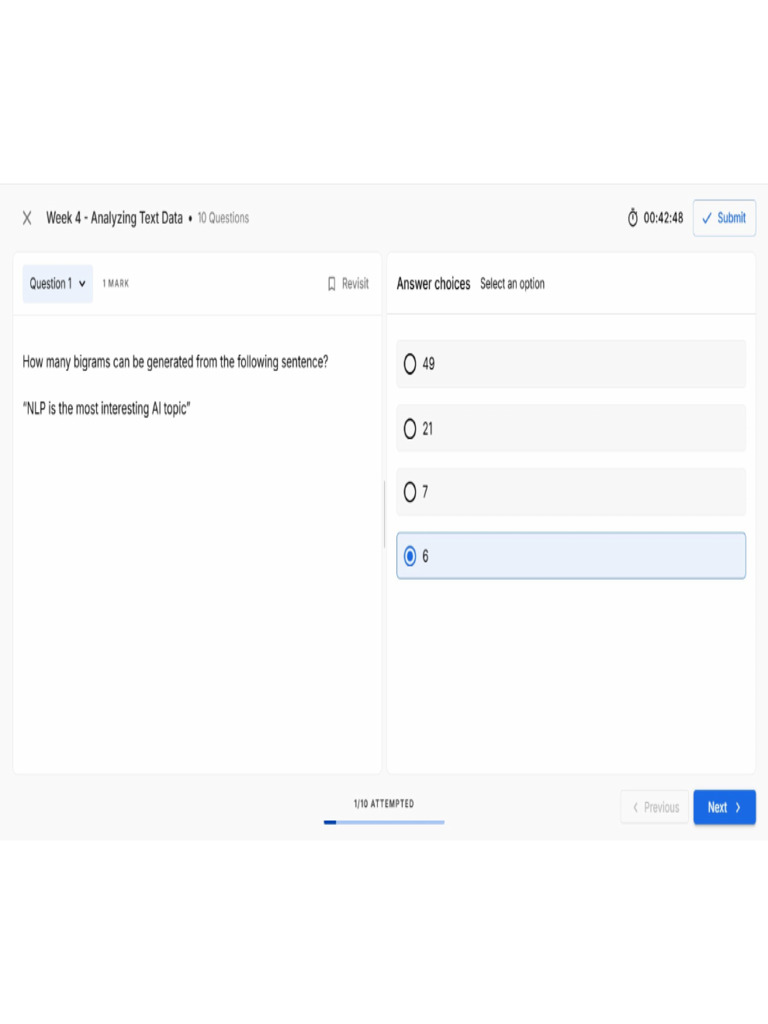Screen dimensions: 768x1024
Task: Click the Revisit bookmark icon
Action: tap(332, 284)
